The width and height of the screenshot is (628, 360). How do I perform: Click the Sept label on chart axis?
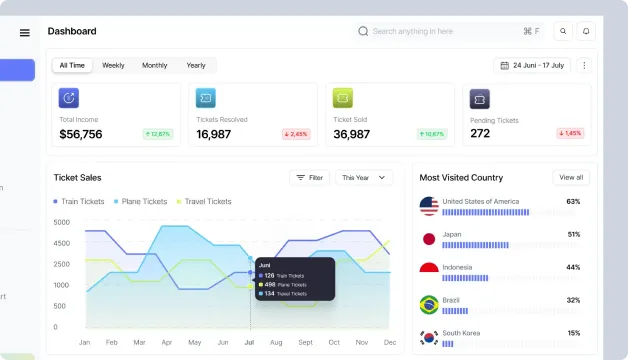click(x=305, y=342)
